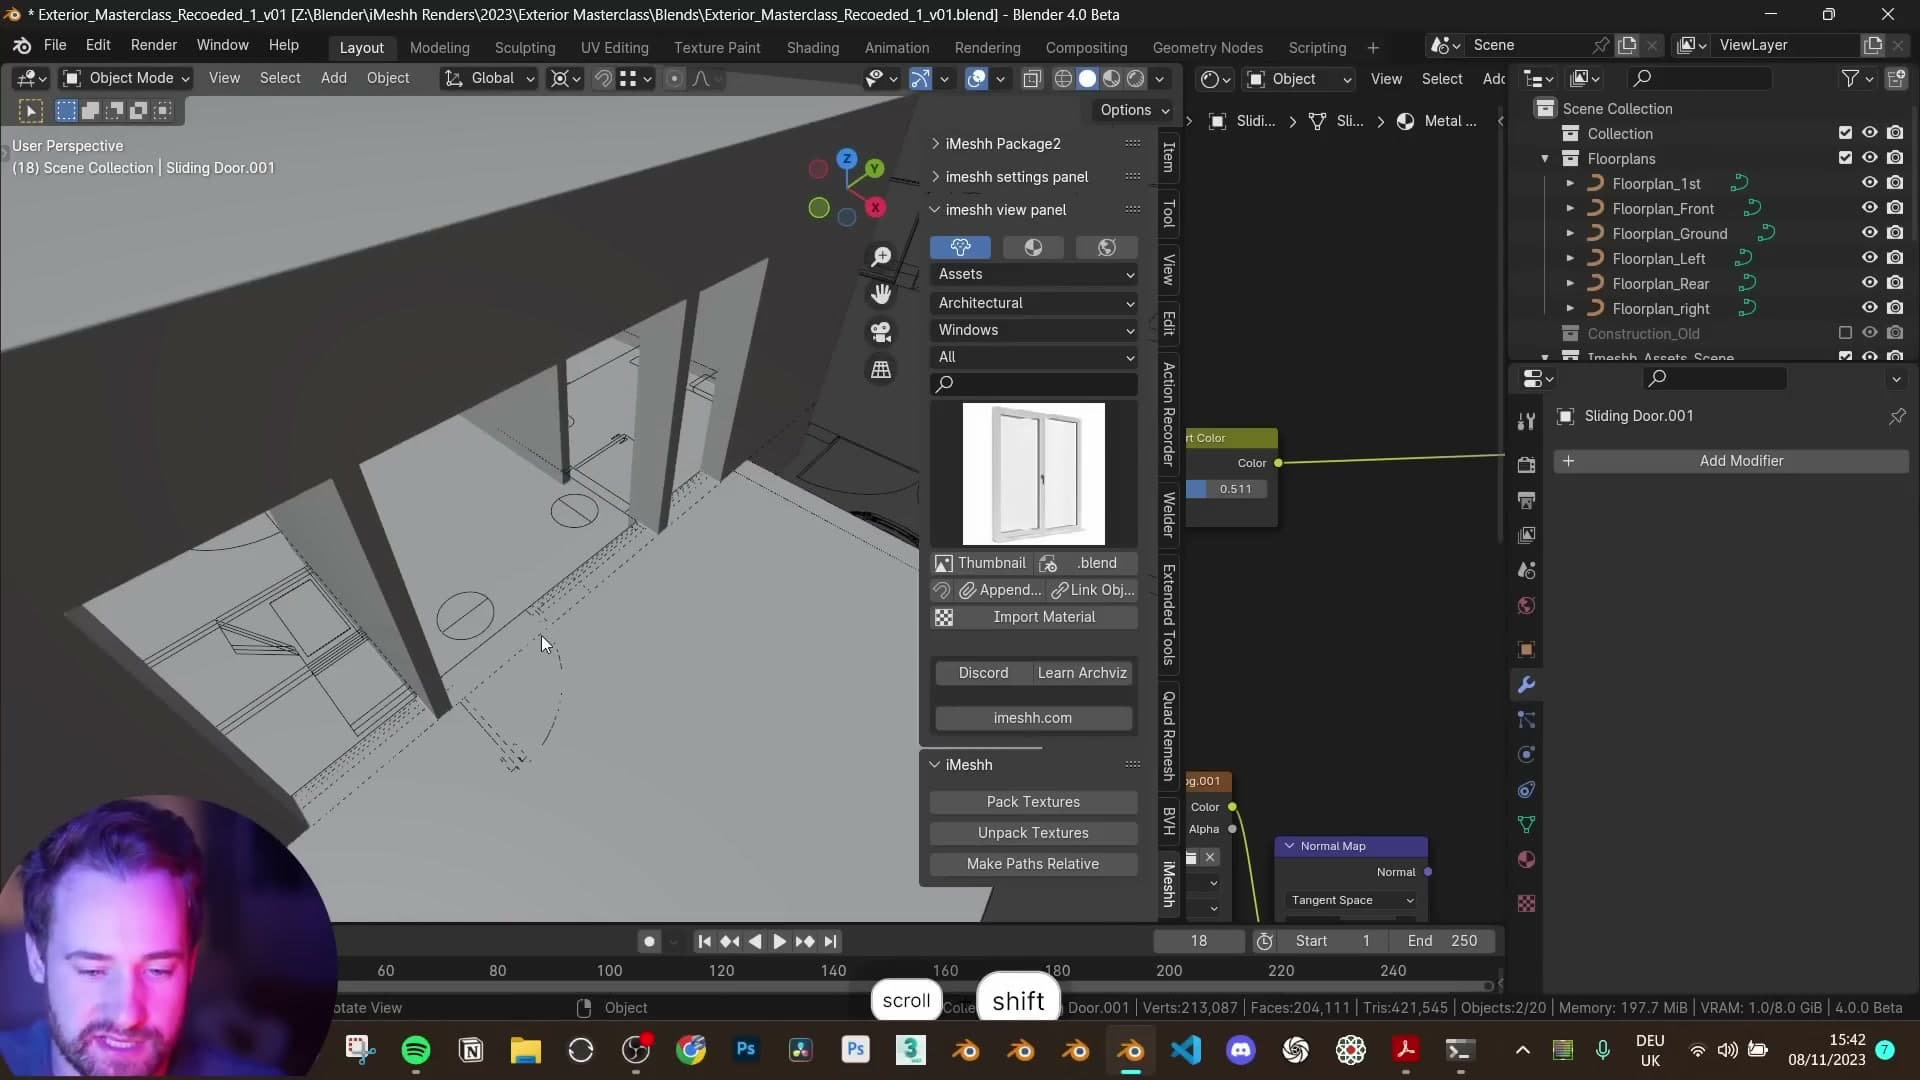The width and height of the screenshot is (1920, 1080).
Task: Click the sliding window asset thumbnail
Action: click(x=1034, y=474)
